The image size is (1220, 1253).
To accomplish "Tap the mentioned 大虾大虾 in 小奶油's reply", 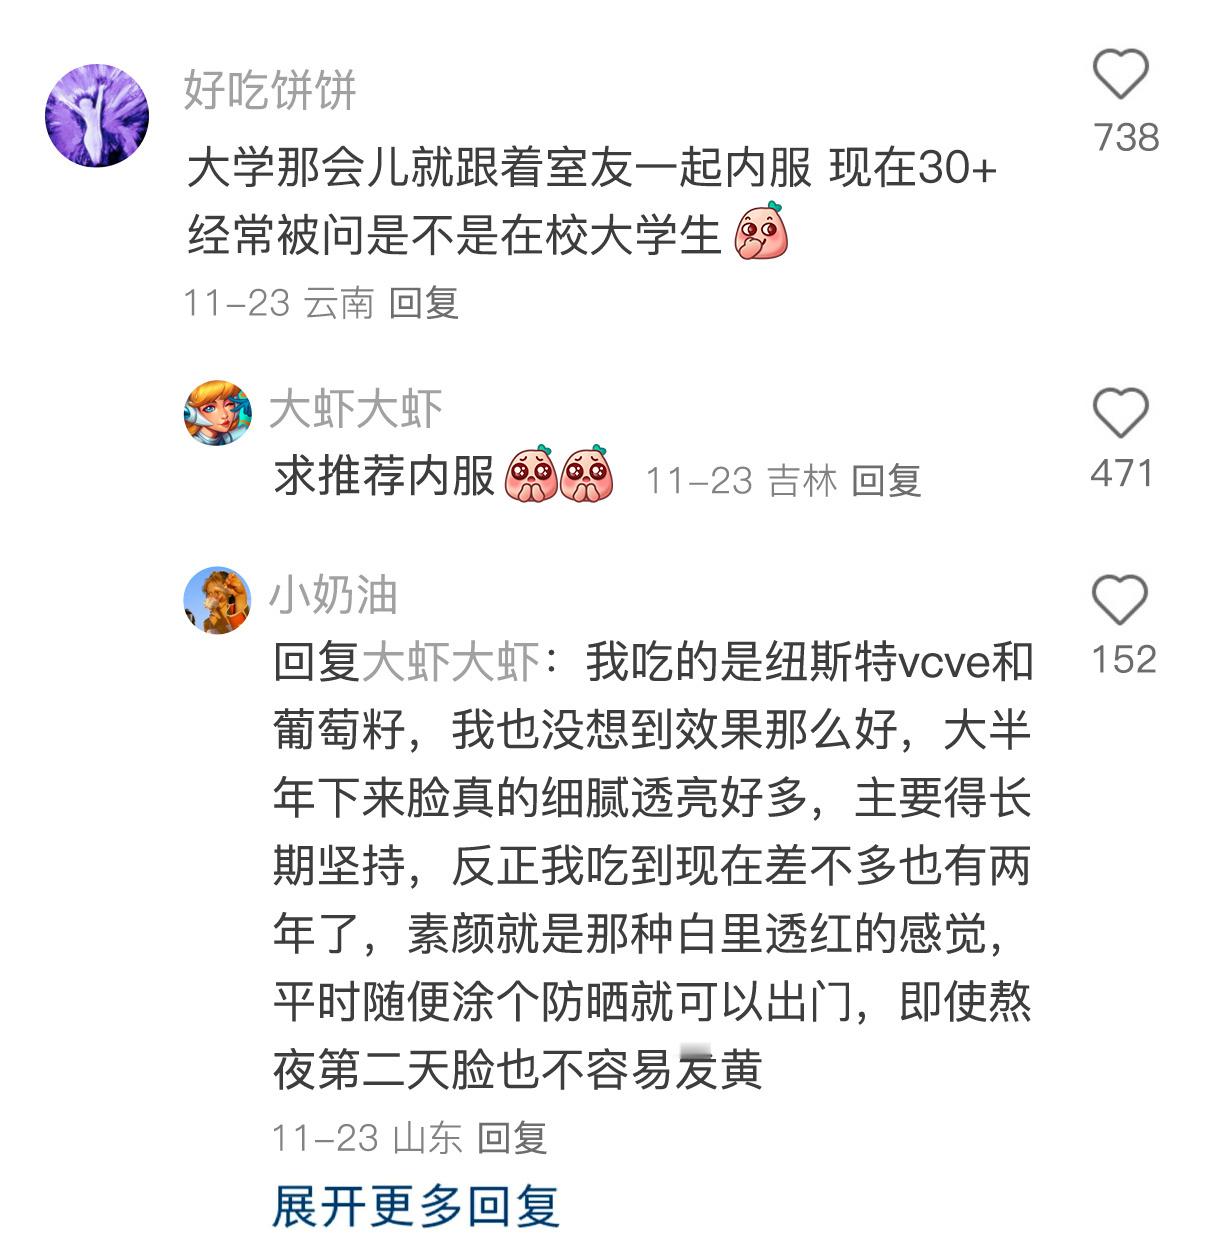I will click(450, 662).
